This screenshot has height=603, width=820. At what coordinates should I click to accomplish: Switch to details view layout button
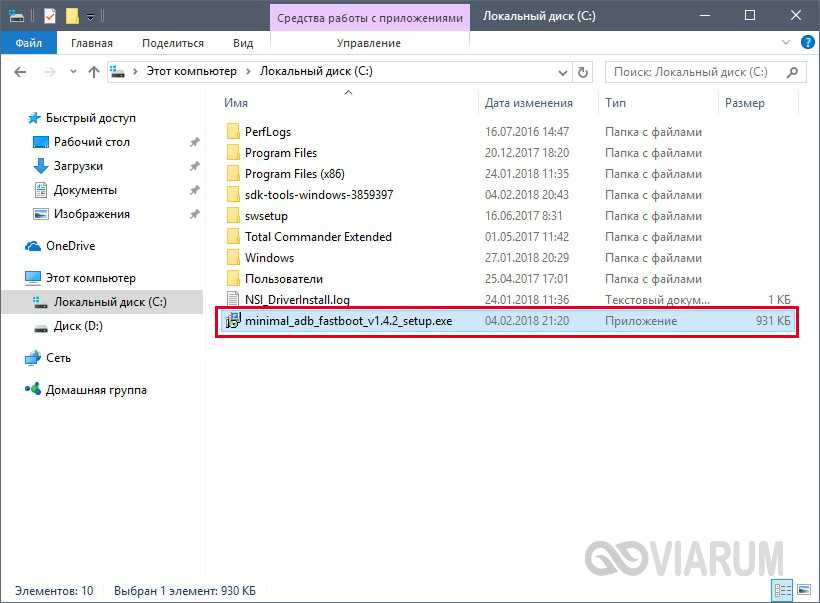tap(783, 590)
